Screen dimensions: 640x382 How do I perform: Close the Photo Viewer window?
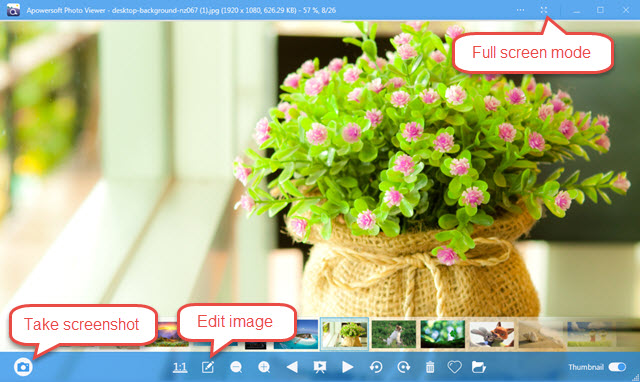click(x=626, y=10)
